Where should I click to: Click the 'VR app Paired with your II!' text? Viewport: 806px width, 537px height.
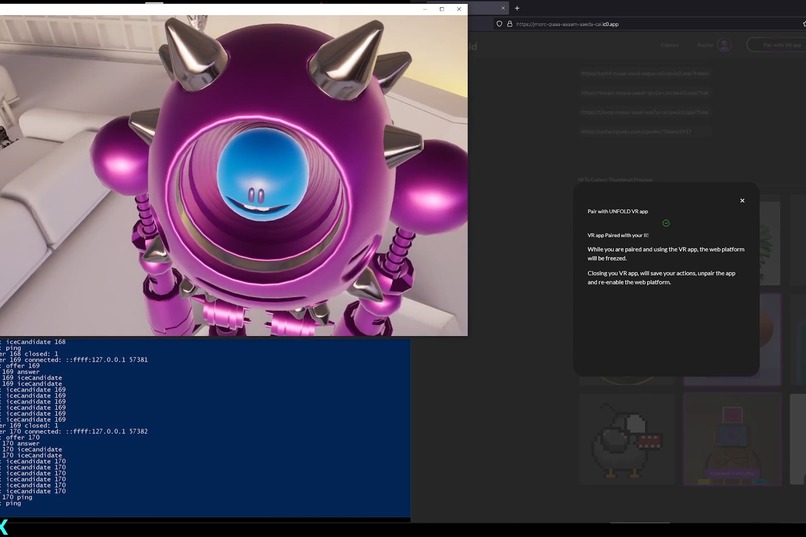618,235
